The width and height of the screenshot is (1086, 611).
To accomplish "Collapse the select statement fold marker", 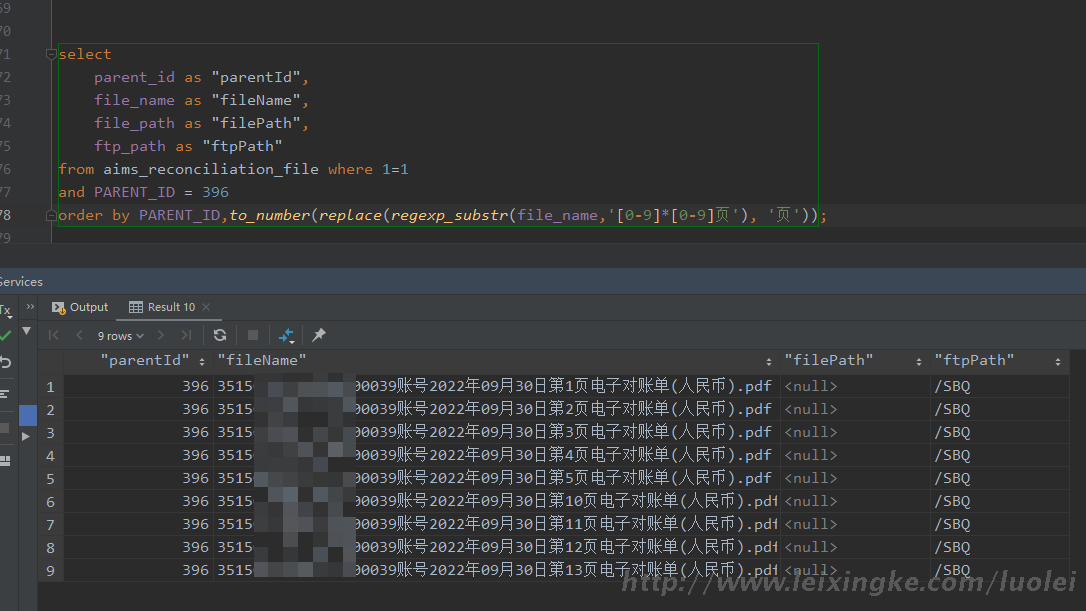I will [51, 54].
